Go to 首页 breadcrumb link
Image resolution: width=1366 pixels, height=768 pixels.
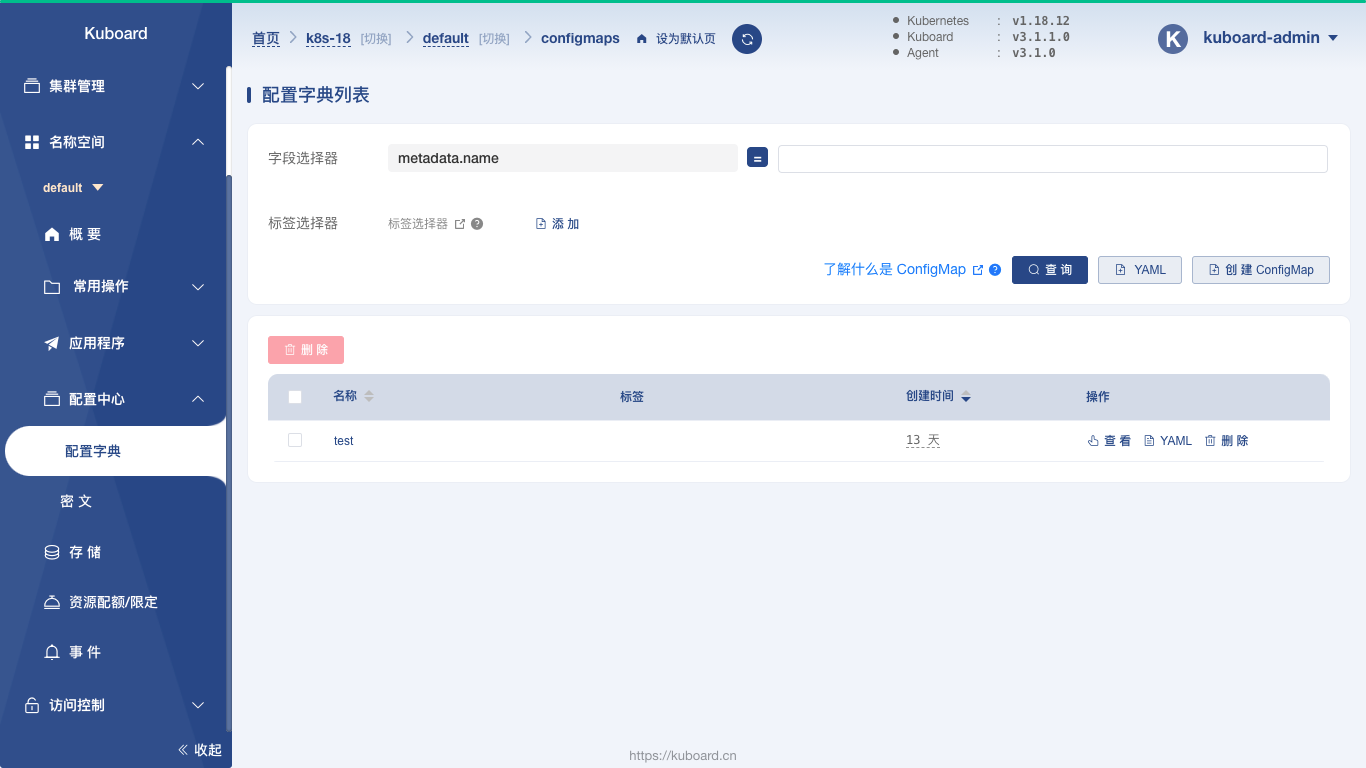pos(266,38)
